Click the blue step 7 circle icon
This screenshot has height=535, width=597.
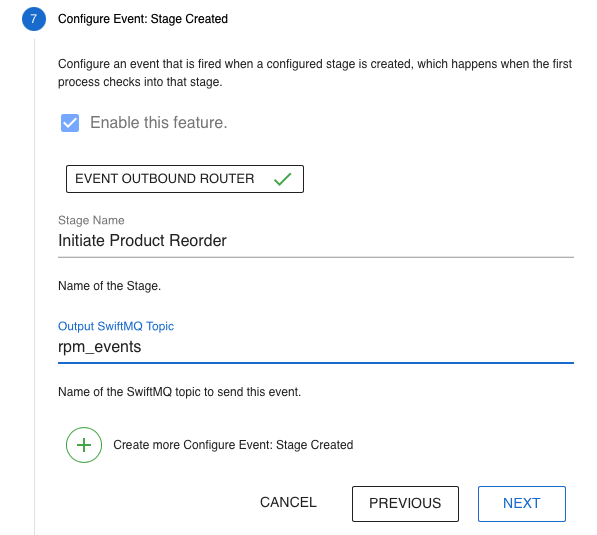click(x=34, y=19)
